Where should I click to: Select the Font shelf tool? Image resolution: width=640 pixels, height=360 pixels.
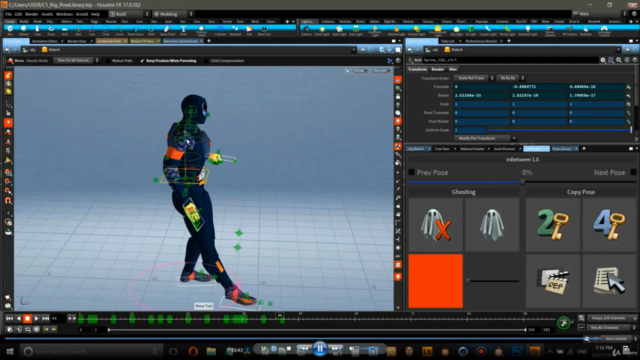(x=183, y=30)
